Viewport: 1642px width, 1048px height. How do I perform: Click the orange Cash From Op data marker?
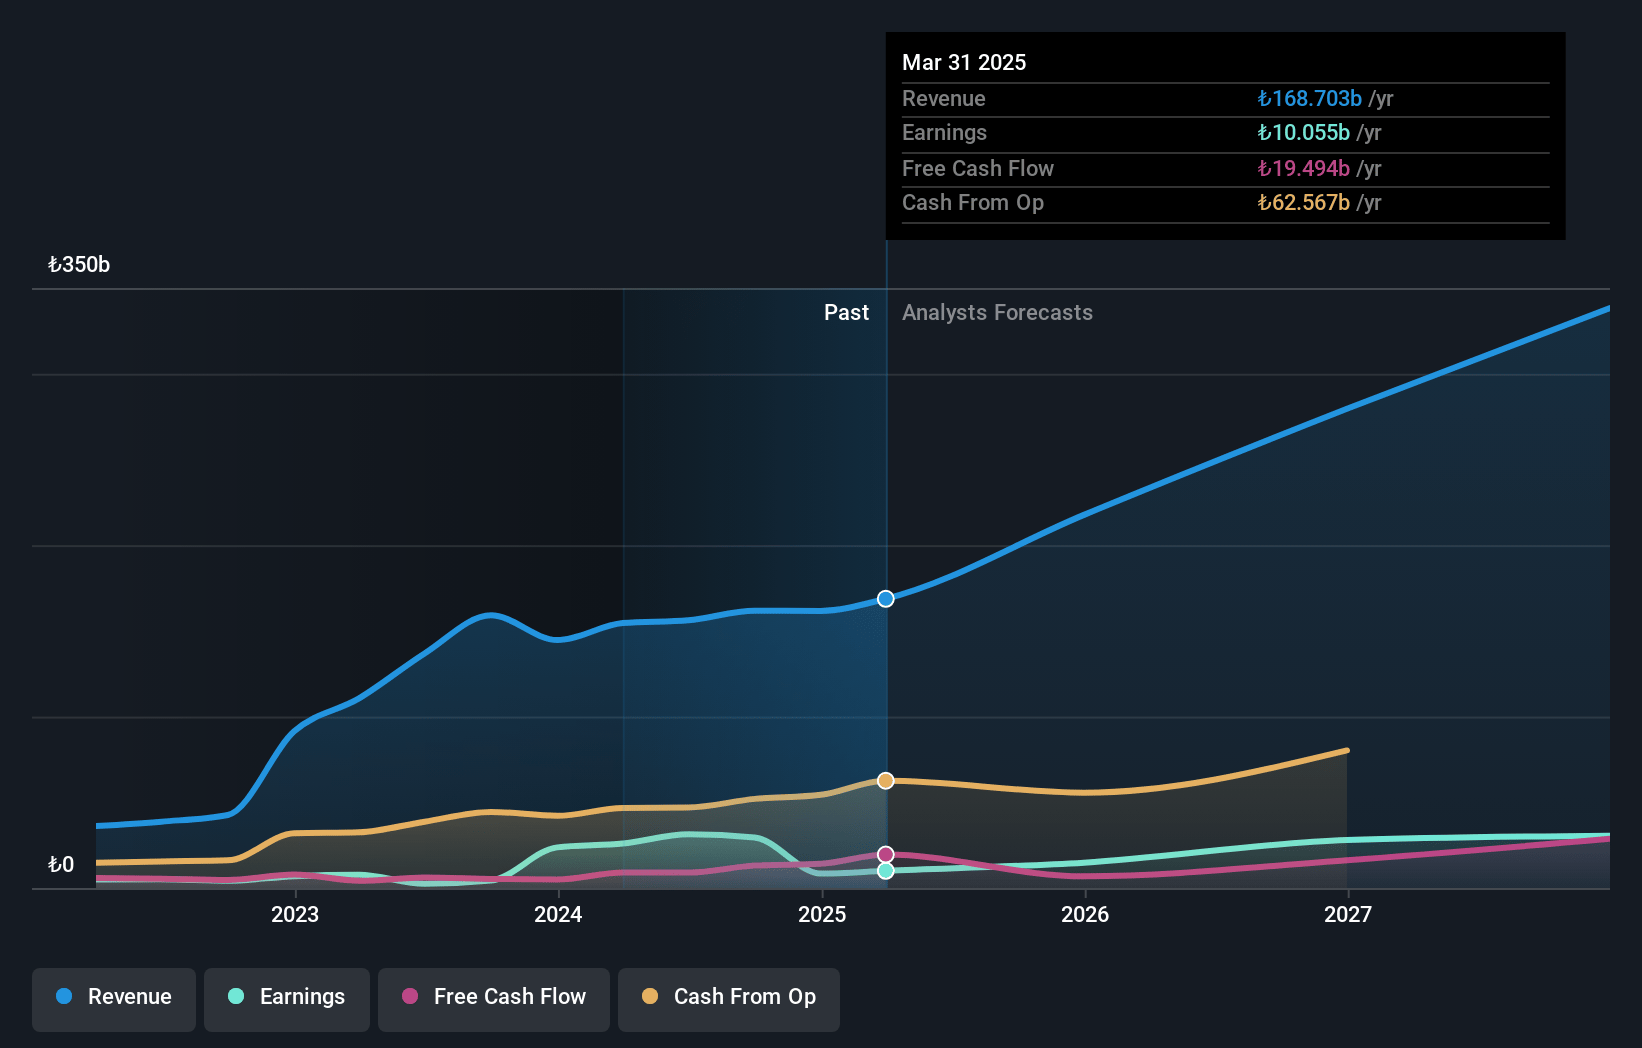[886, 780]
